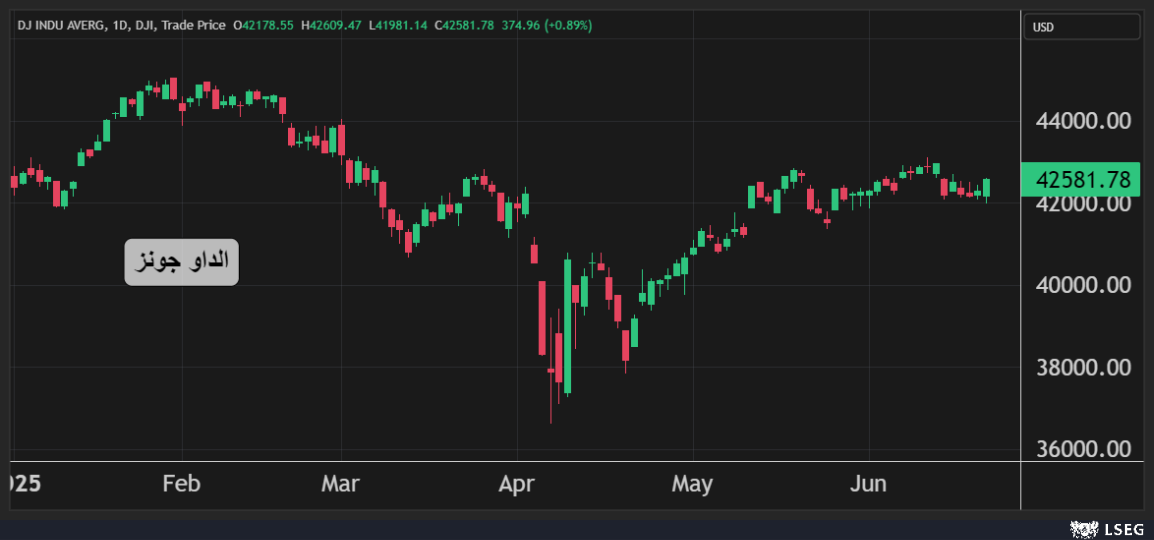Click the 38000.00 price axis label
The image size is (1154, 540).
pos(1084,367)
